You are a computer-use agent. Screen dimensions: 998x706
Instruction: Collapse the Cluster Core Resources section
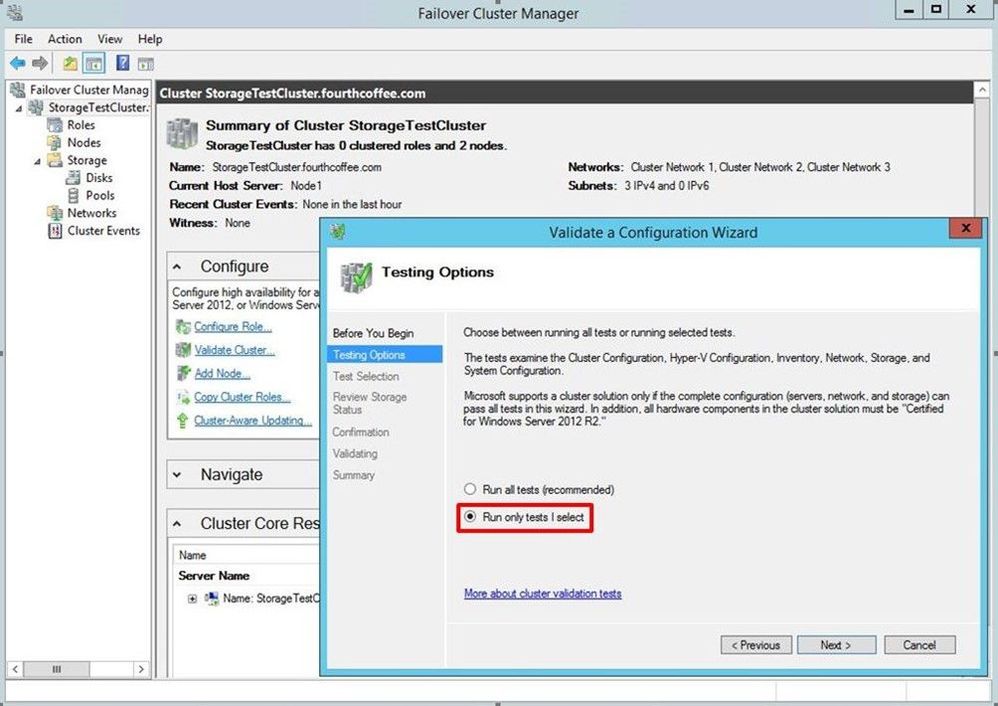click(177, 524)
